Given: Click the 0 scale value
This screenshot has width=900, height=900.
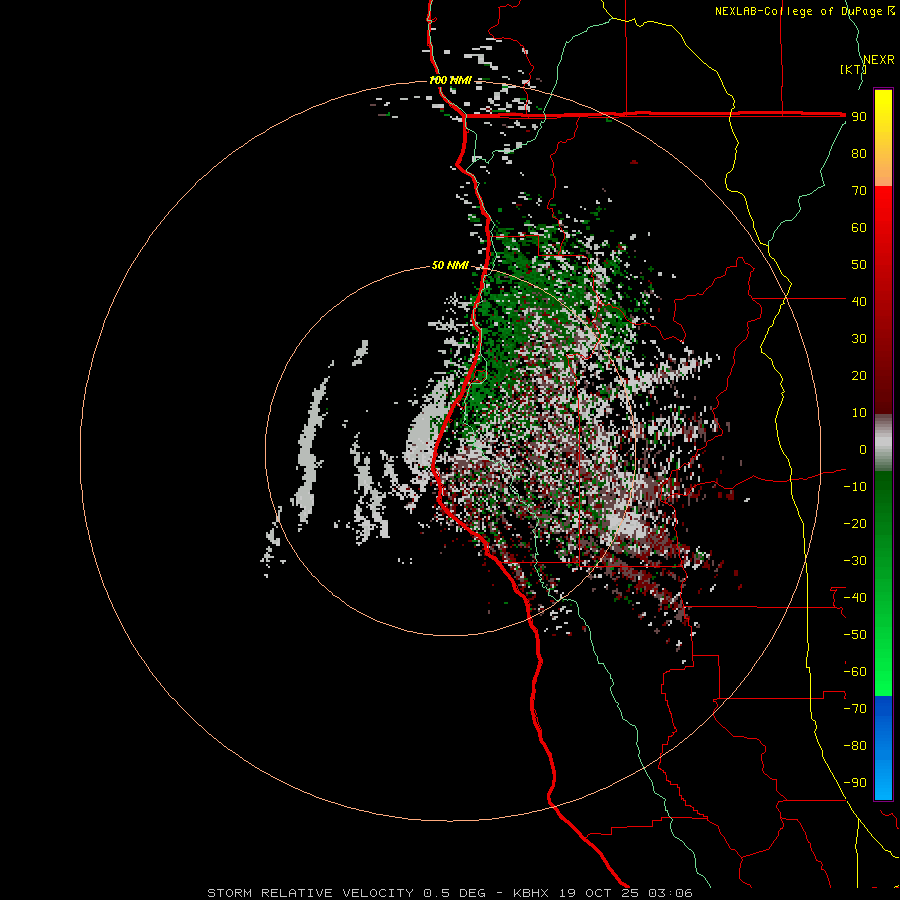Looking at the screenshot, I should (x=863, y=450).
